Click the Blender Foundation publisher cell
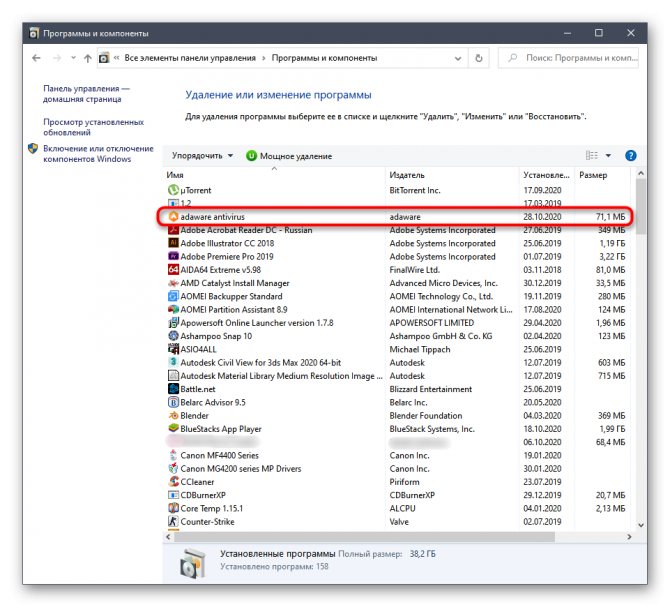Screen dimensions: 670x607 click(x=426, y=415)
